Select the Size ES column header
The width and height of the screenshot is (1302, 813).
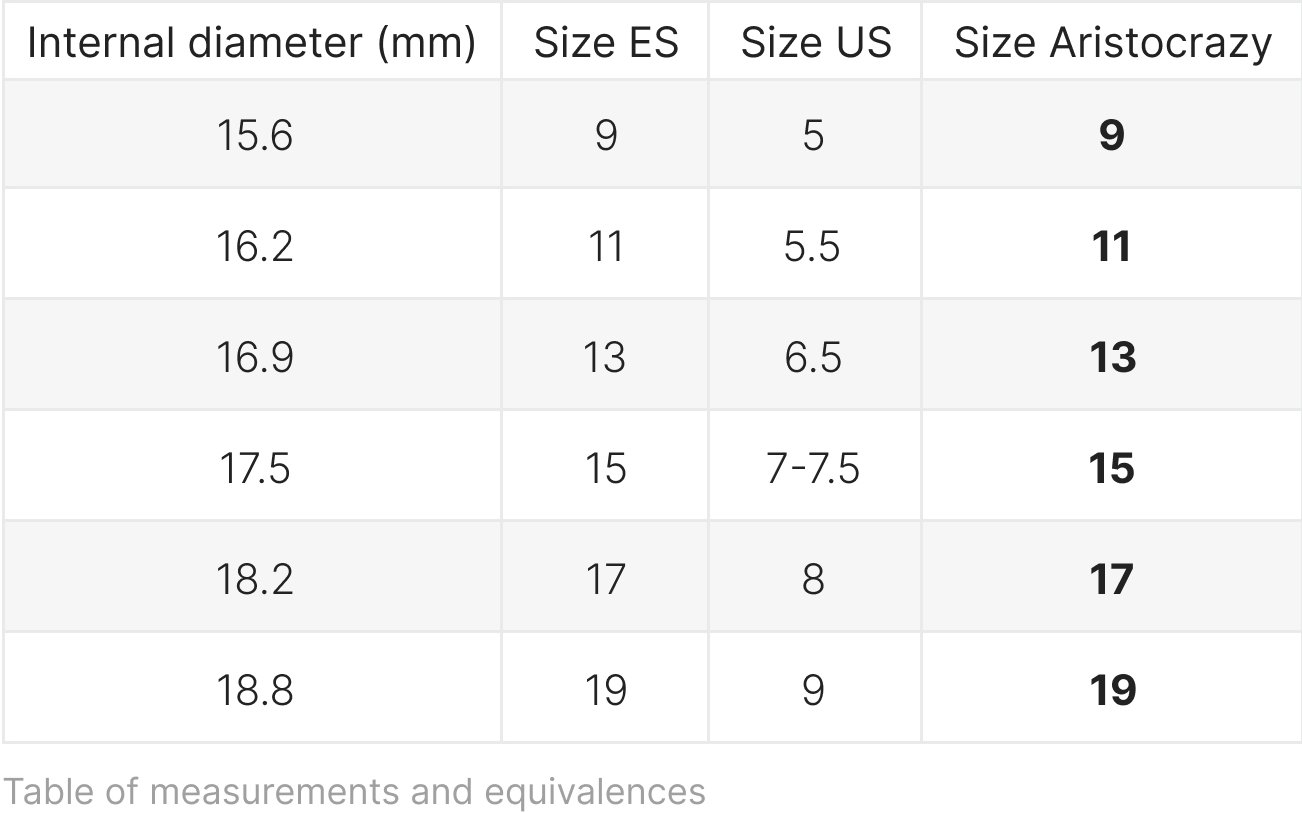(605, 41)
